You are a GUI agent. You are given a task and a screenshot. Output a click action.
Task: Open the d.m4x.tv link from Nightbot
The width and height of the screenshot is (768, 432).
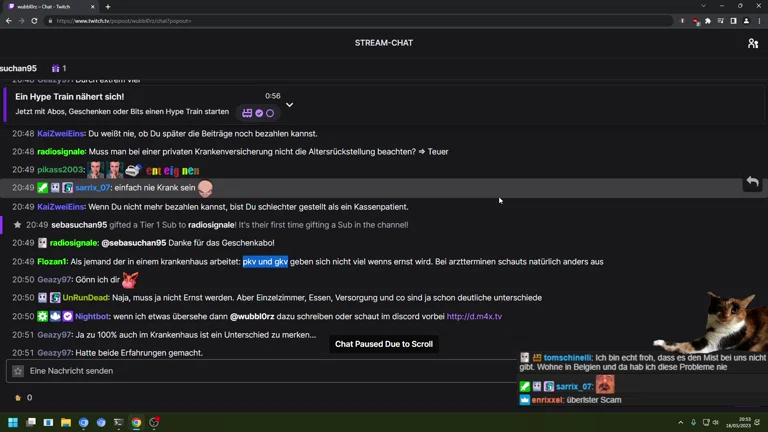tap(474, 316)
